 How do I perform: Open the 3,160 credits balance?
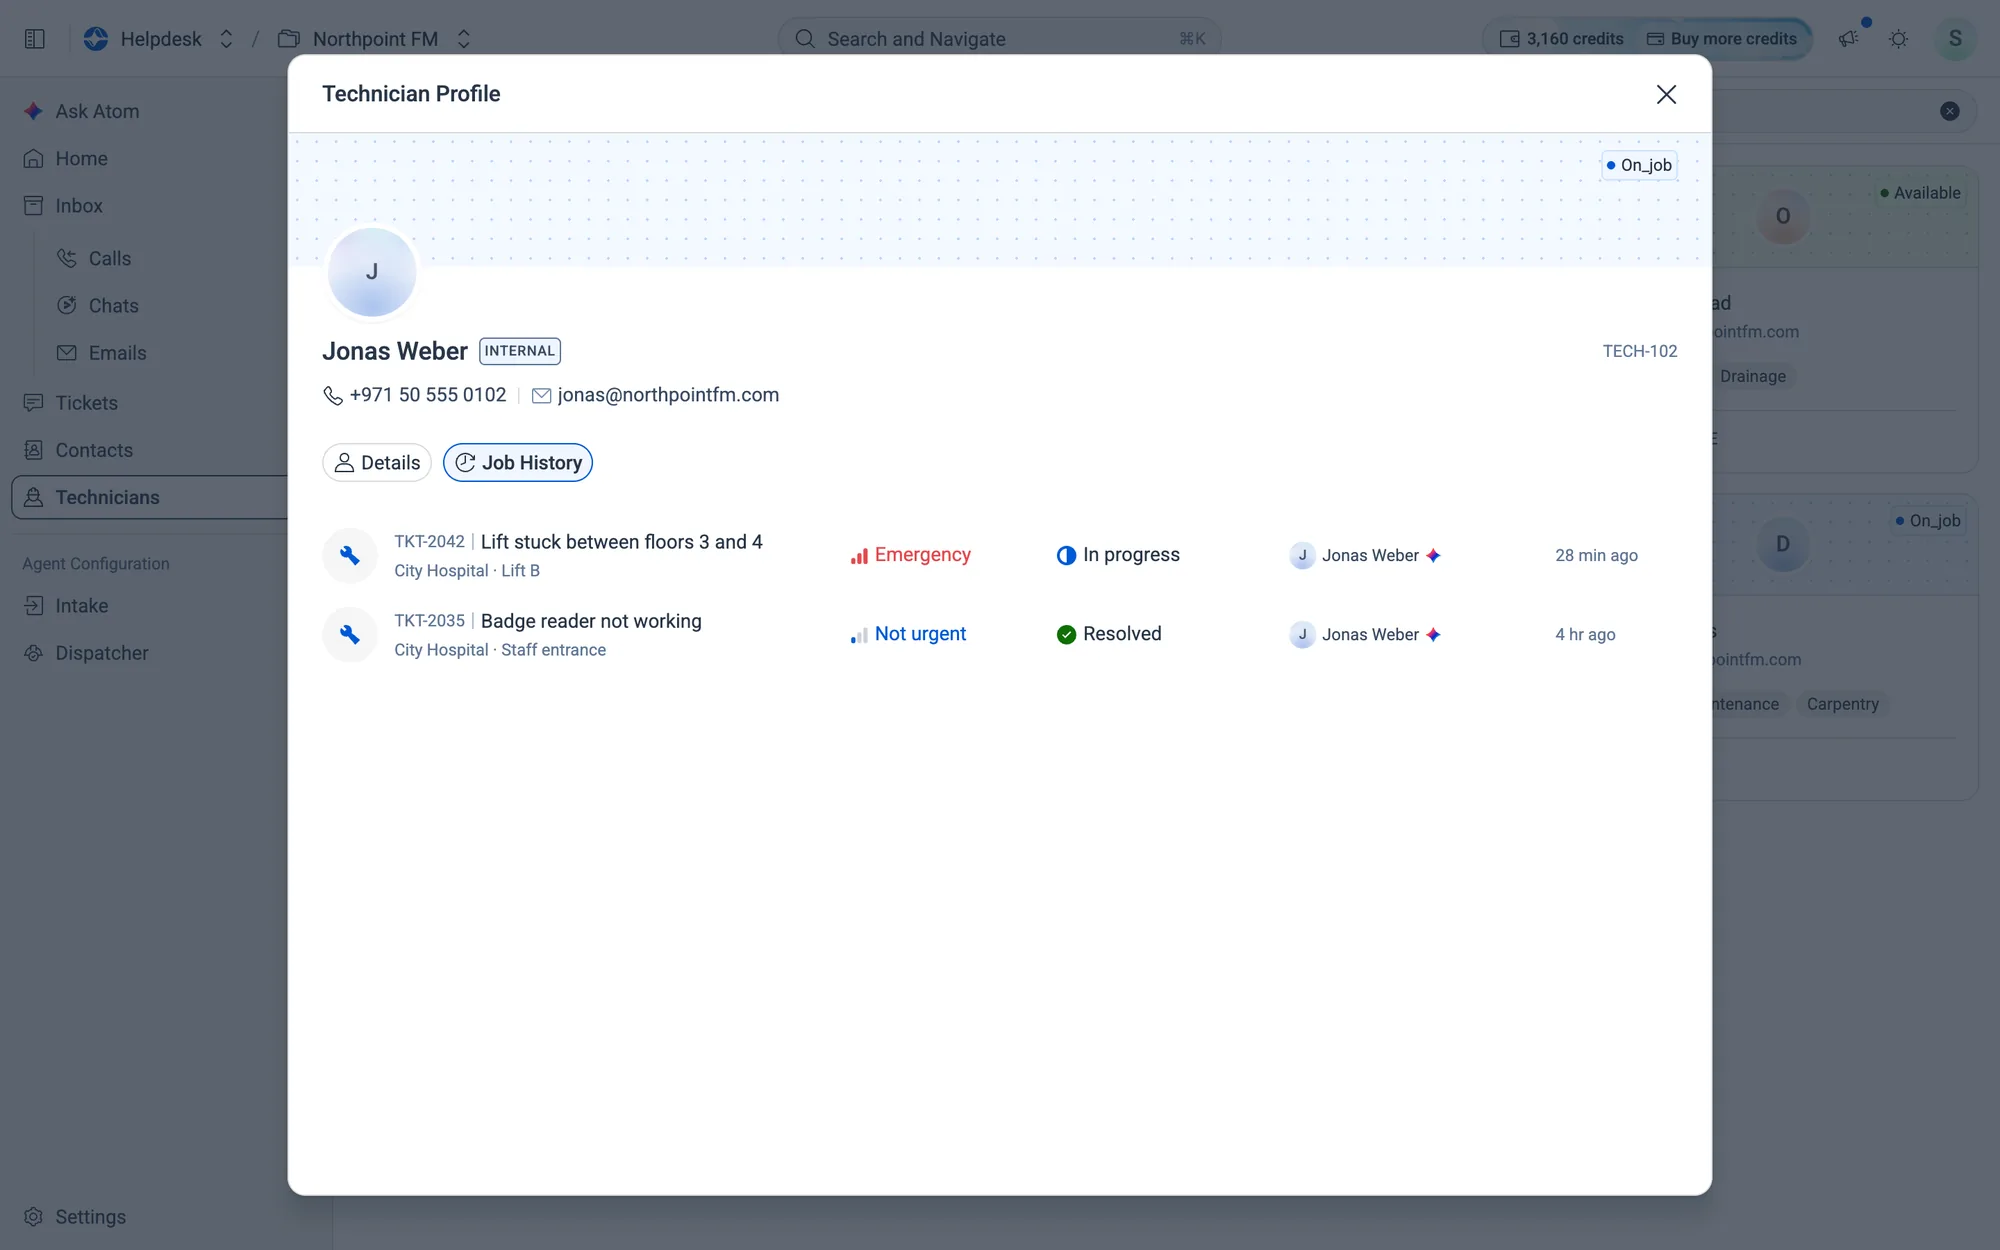pos(1562,39)
